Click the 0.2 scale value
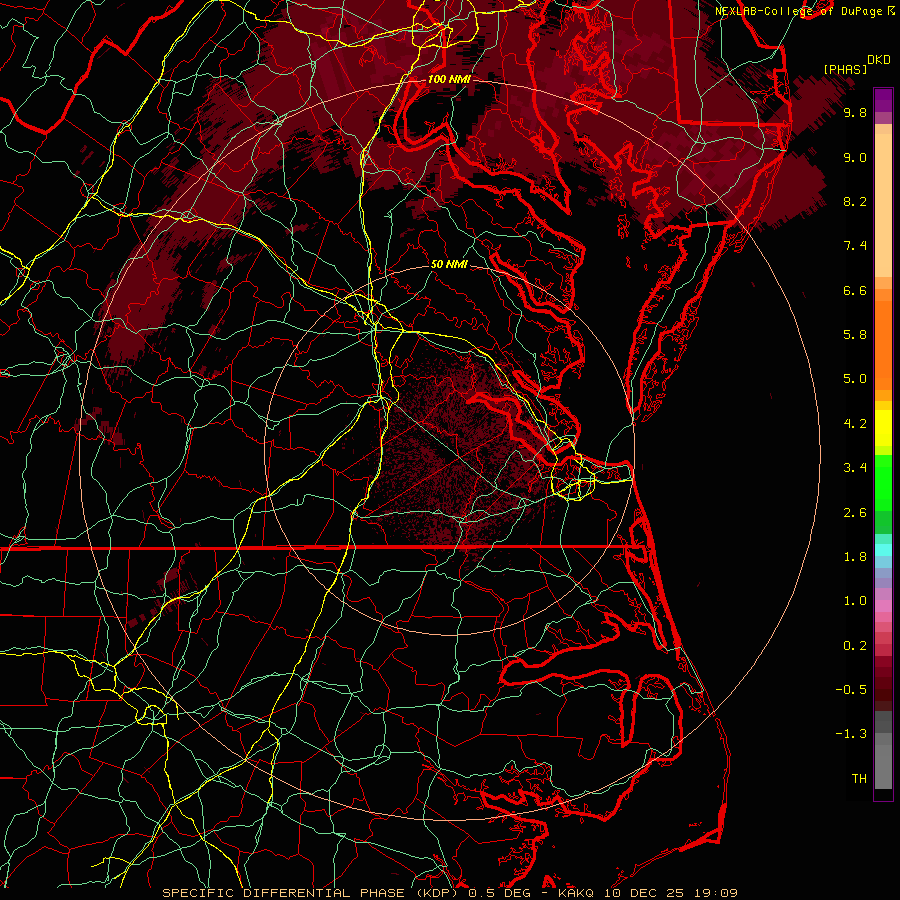Viewport: 900px width, 900px height. [855, 646]
